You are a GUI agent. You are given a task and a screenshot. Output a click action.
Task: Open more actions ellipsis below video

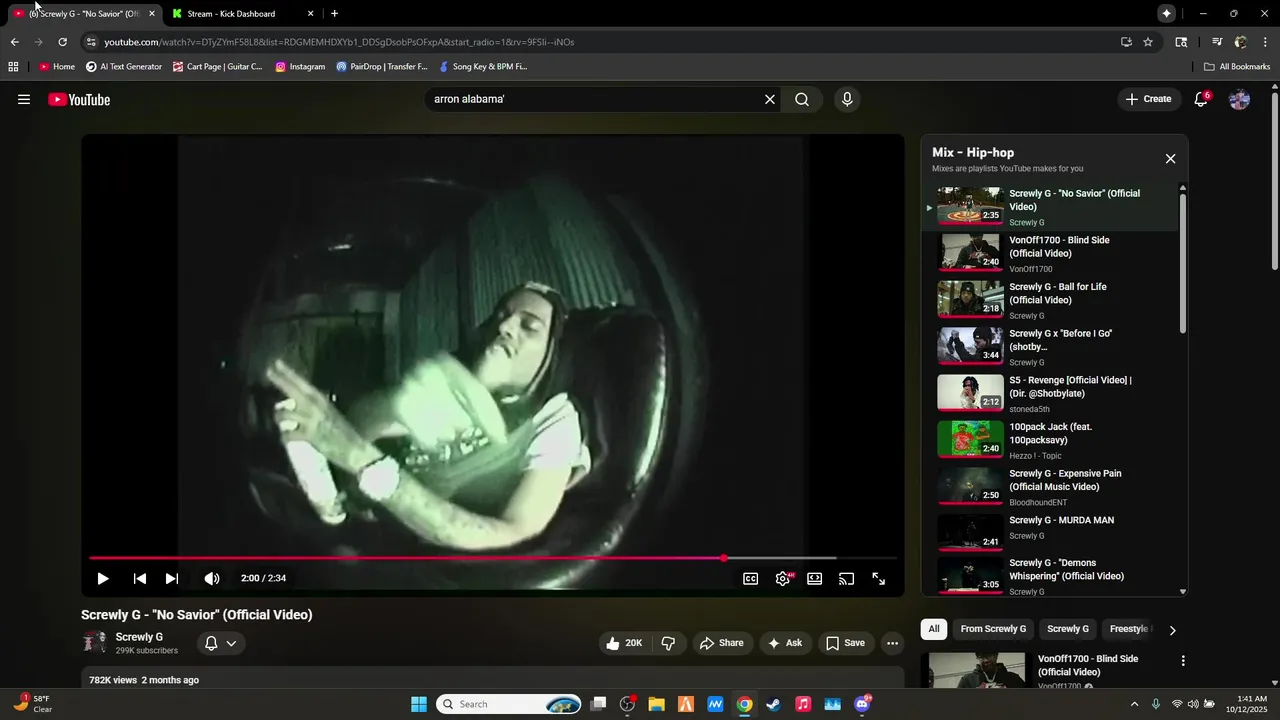tap(893, 643)
